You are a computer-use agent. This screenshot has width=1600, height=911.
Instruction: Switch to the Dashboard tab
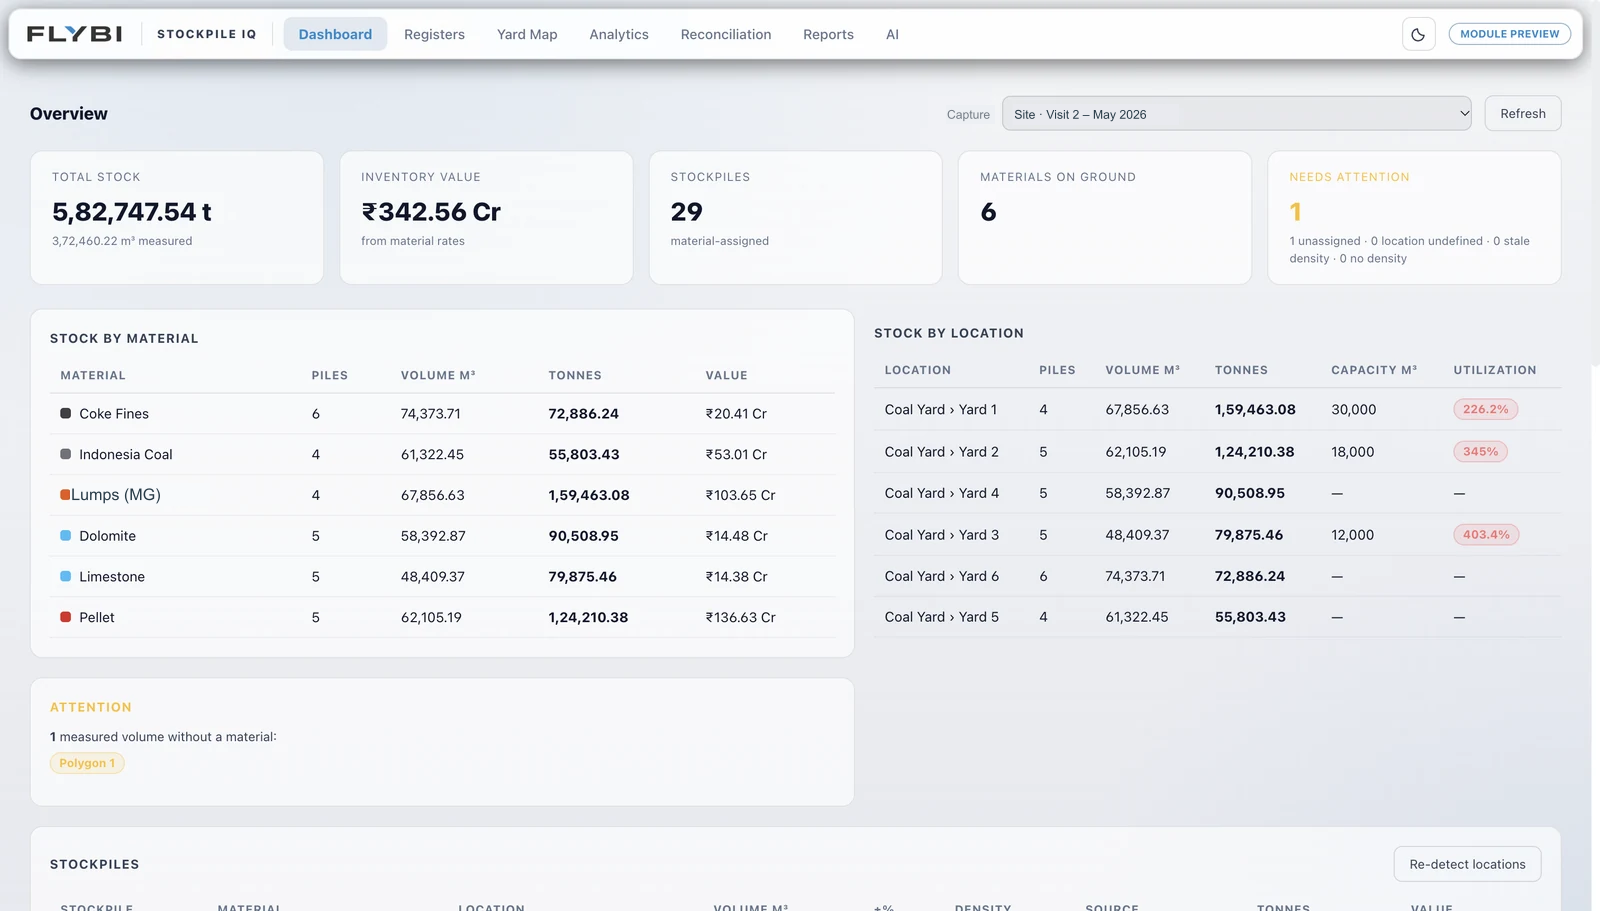(x=335, y=34)
